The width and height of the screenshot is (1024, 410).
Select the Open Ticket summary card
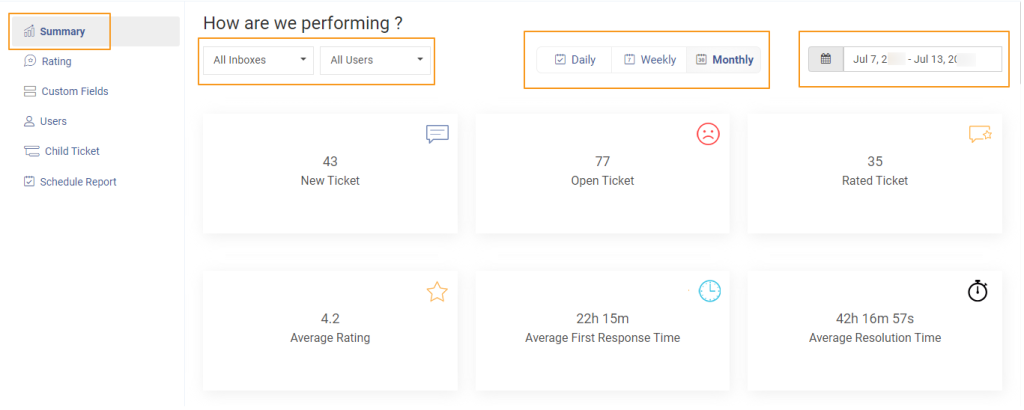(x=601, y=174)
